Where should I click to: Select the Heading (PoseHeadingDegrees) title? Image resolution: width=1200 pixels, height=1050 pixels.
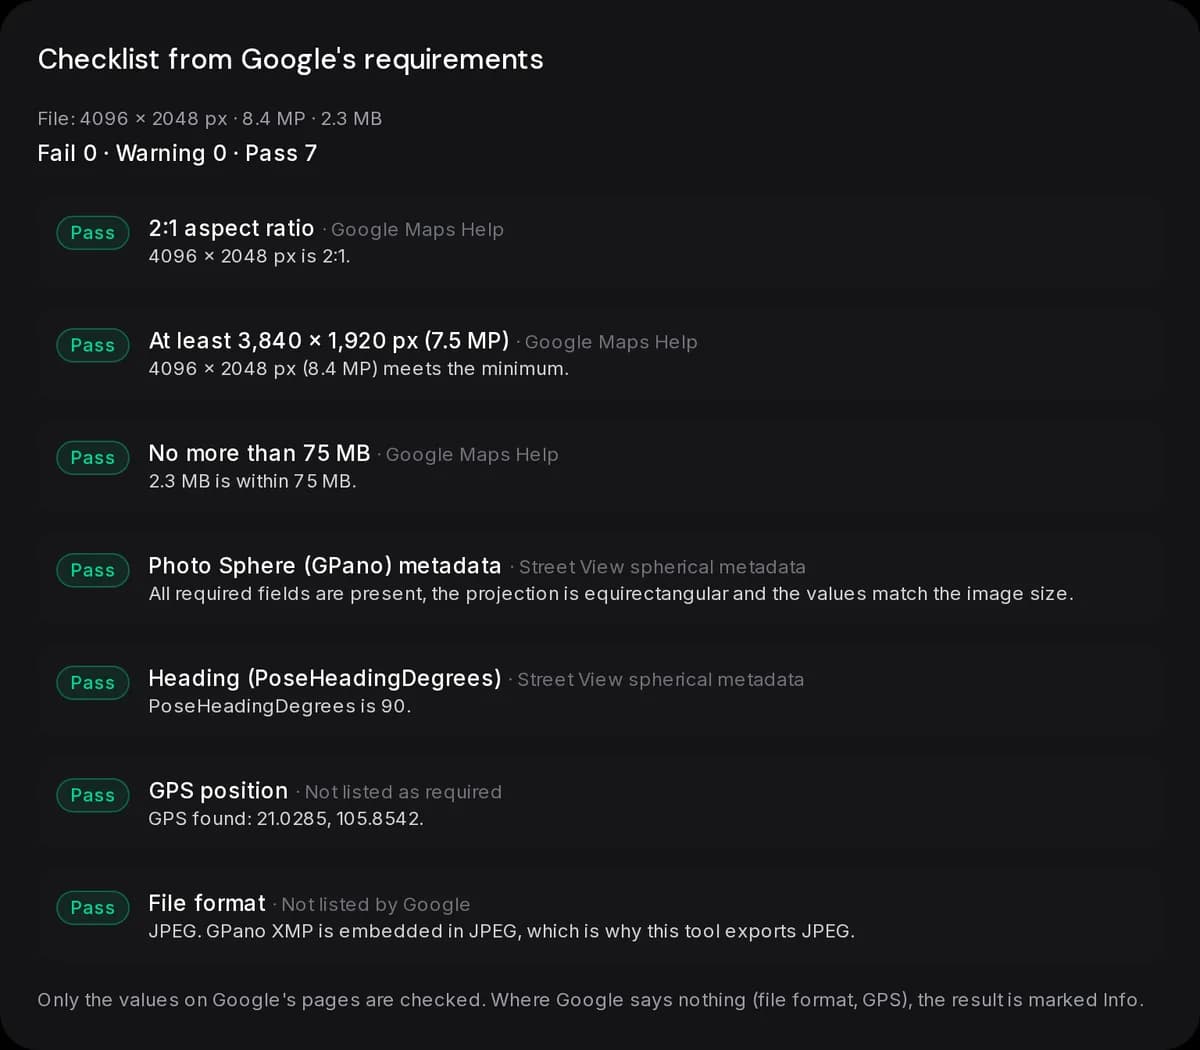(325, 679)
